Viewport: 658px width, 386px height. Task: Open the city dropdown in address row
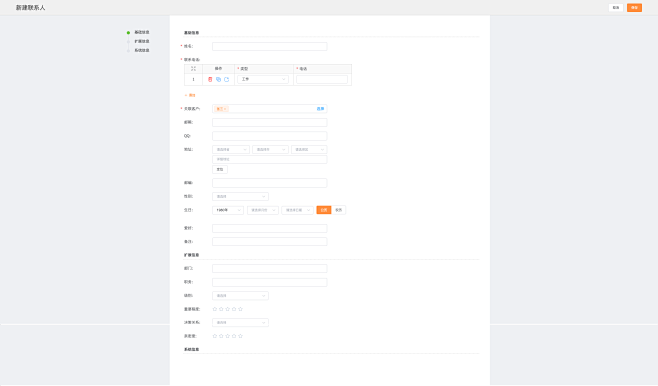(270, 149)
